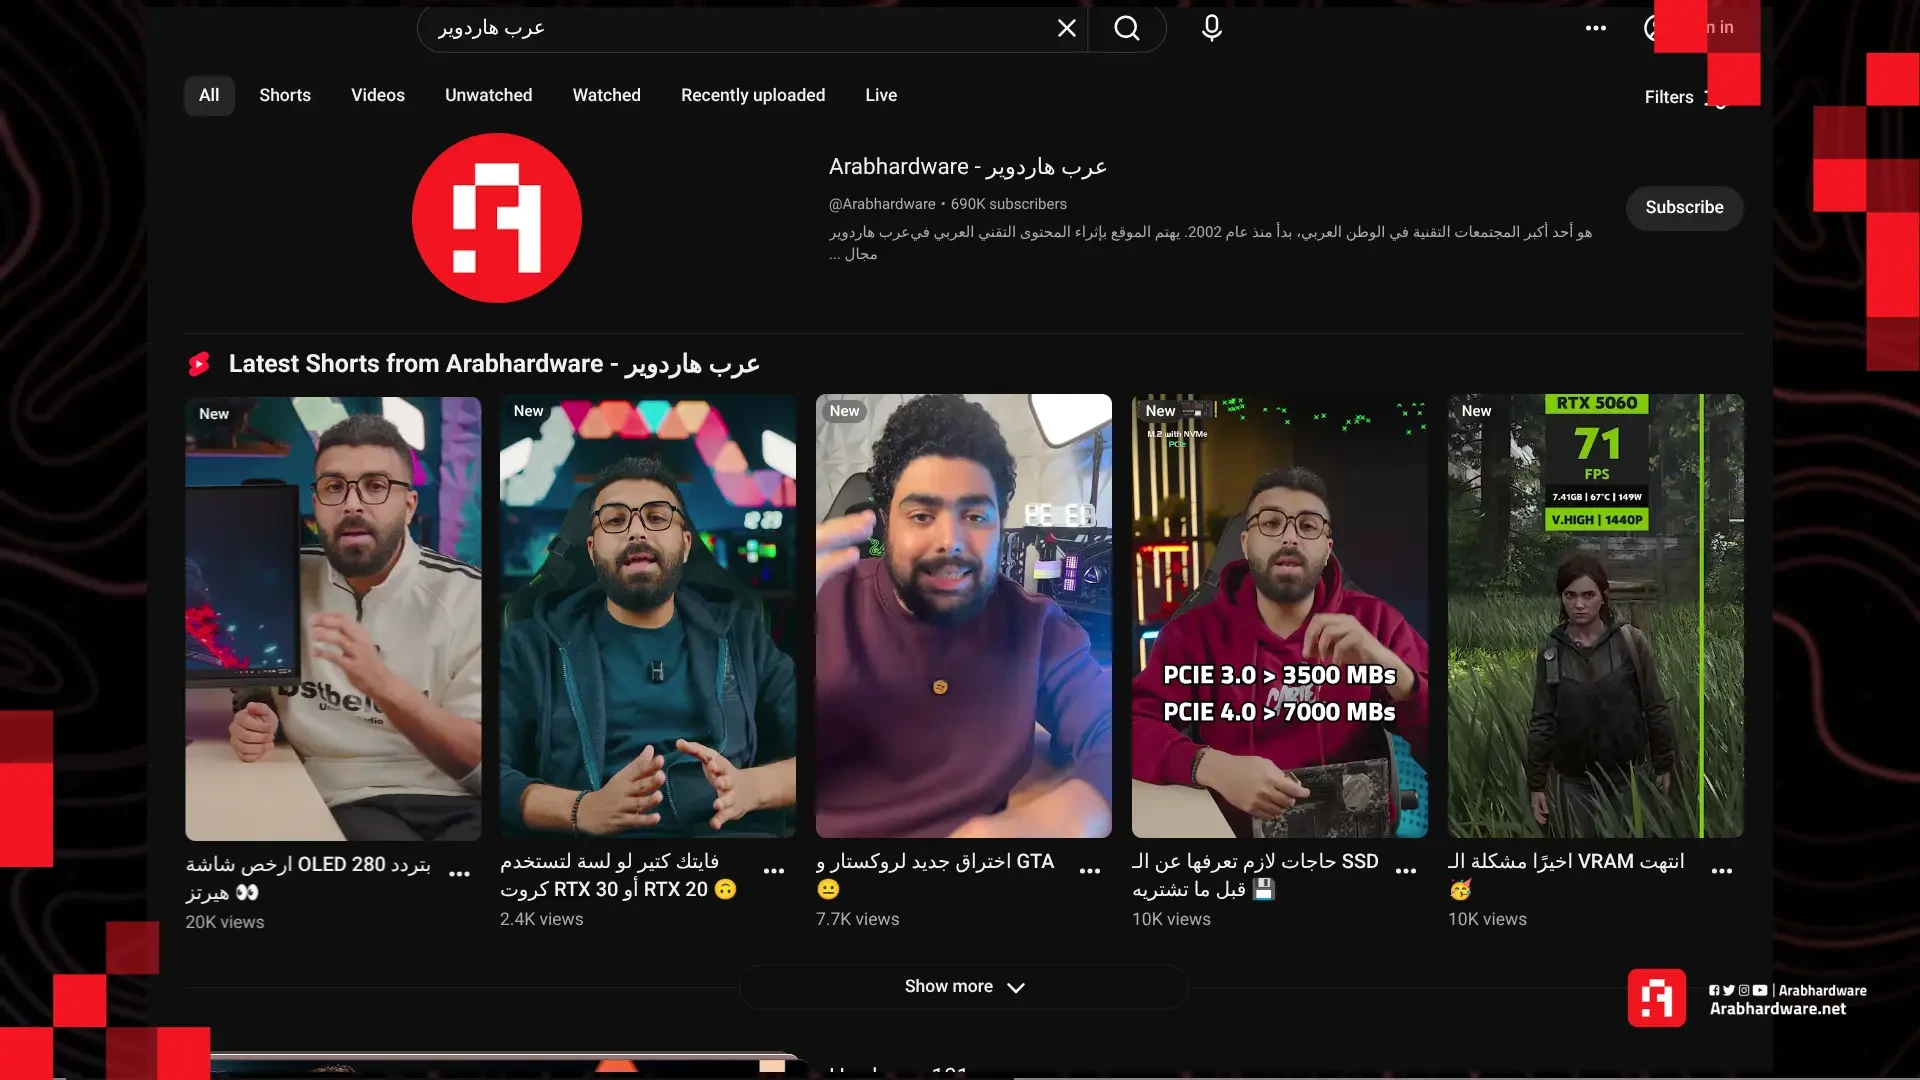Open options menu for RTX 30 short

[774, 871]
